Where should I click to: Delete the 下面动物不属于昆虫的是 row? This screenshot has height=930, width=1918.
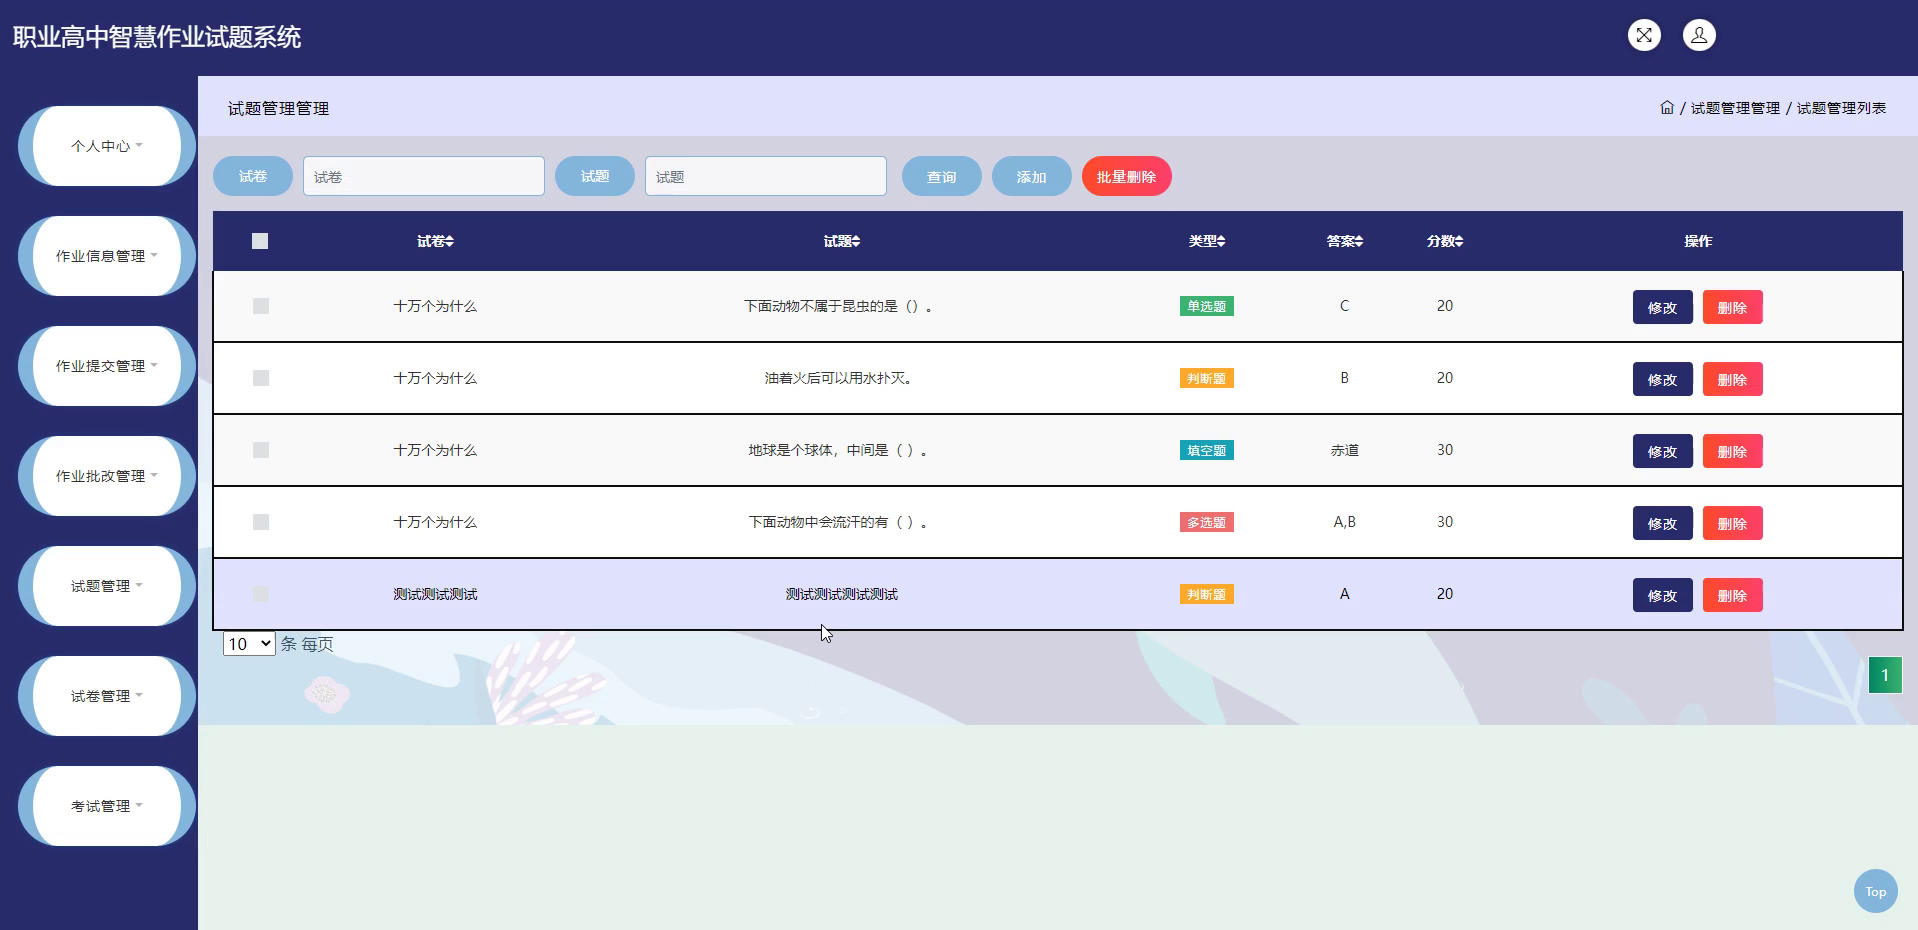click(x=1732, y=307)
